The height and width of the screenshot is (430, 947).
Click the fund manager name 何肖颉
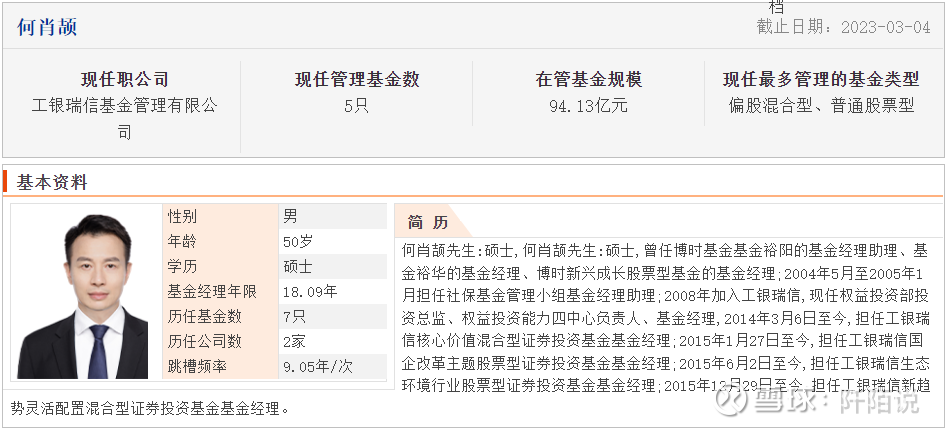(47, 27)
